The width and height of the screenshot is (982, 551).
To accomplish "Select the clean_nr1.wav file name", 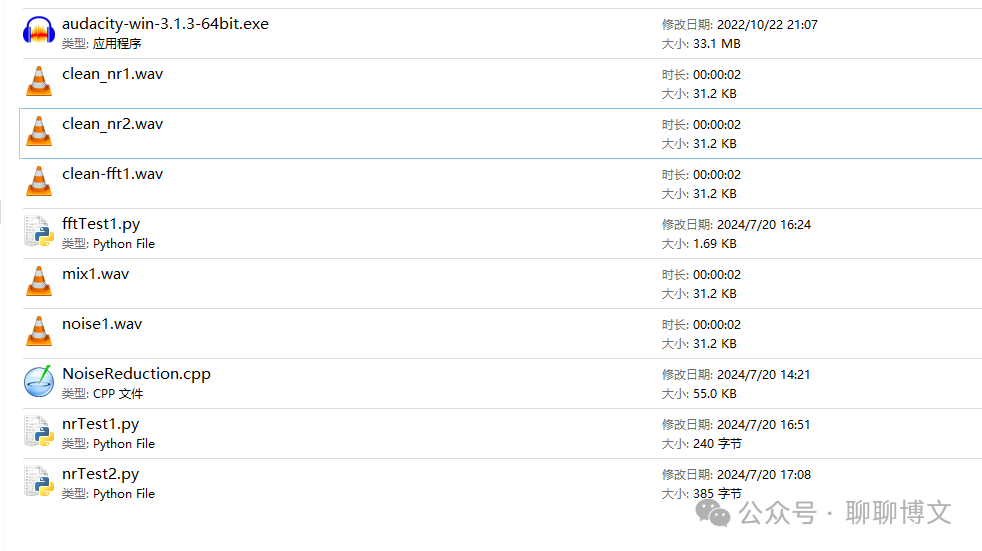I will click(x=112, y=74).
